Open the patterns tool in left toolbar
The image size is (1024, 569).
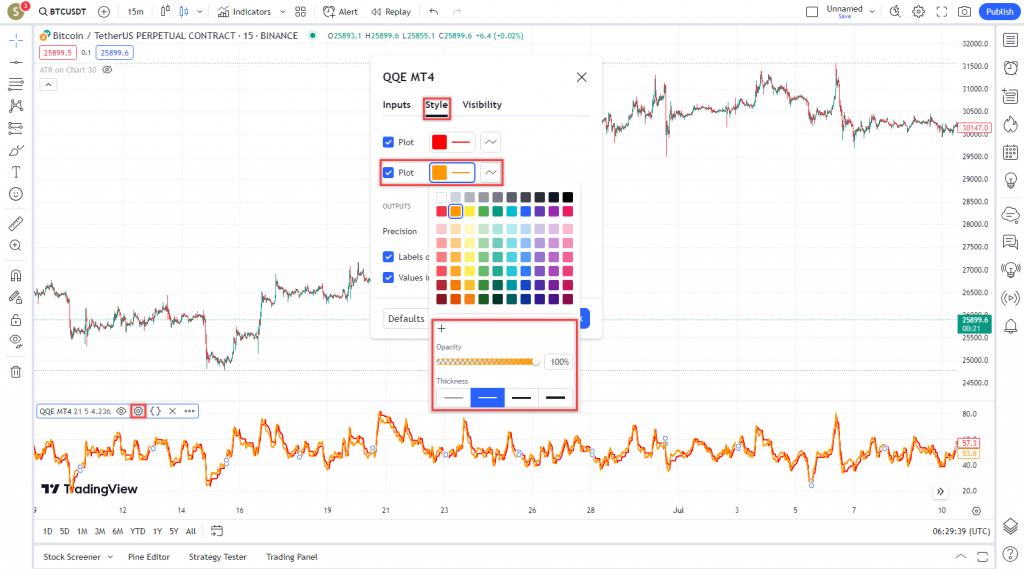coord(16,106)
